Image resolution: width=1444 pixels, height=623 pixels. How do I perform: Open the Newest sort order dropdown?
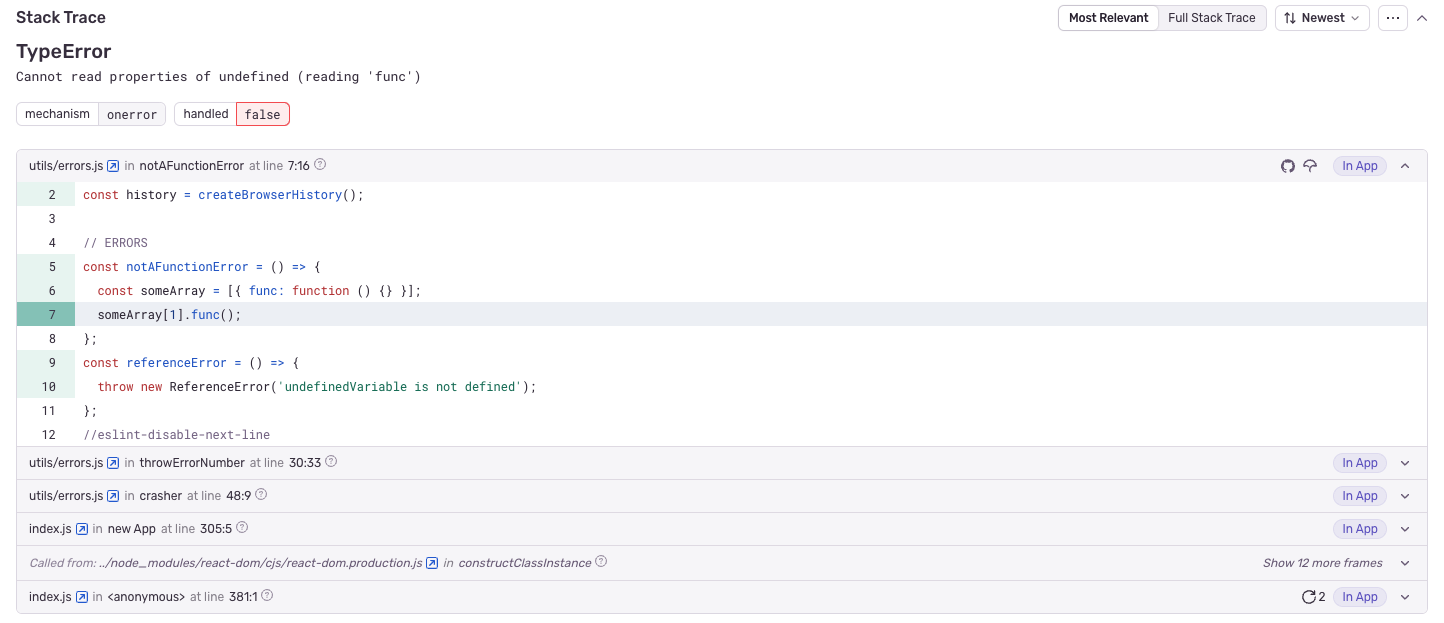[1322, 17]
